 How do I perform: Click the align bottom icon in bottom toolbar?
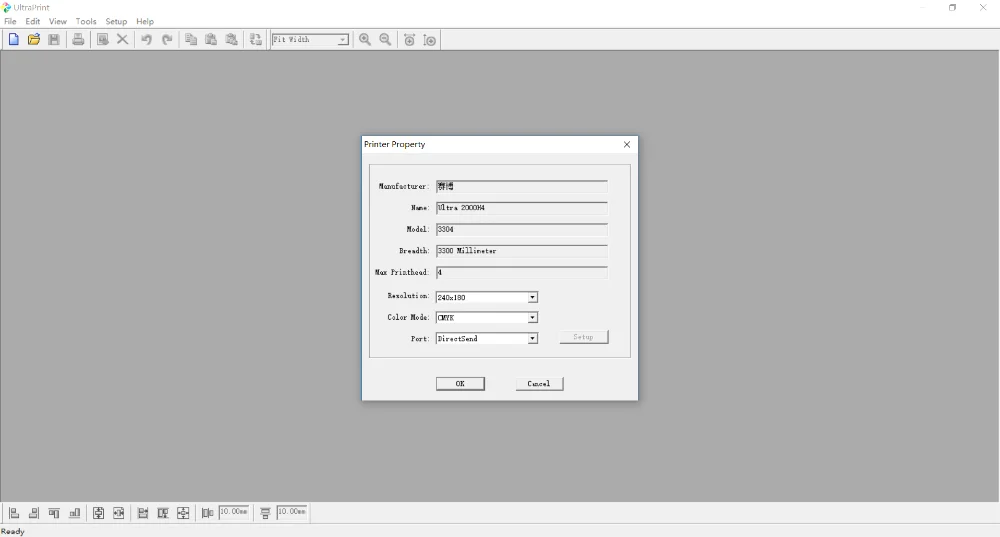75,513
